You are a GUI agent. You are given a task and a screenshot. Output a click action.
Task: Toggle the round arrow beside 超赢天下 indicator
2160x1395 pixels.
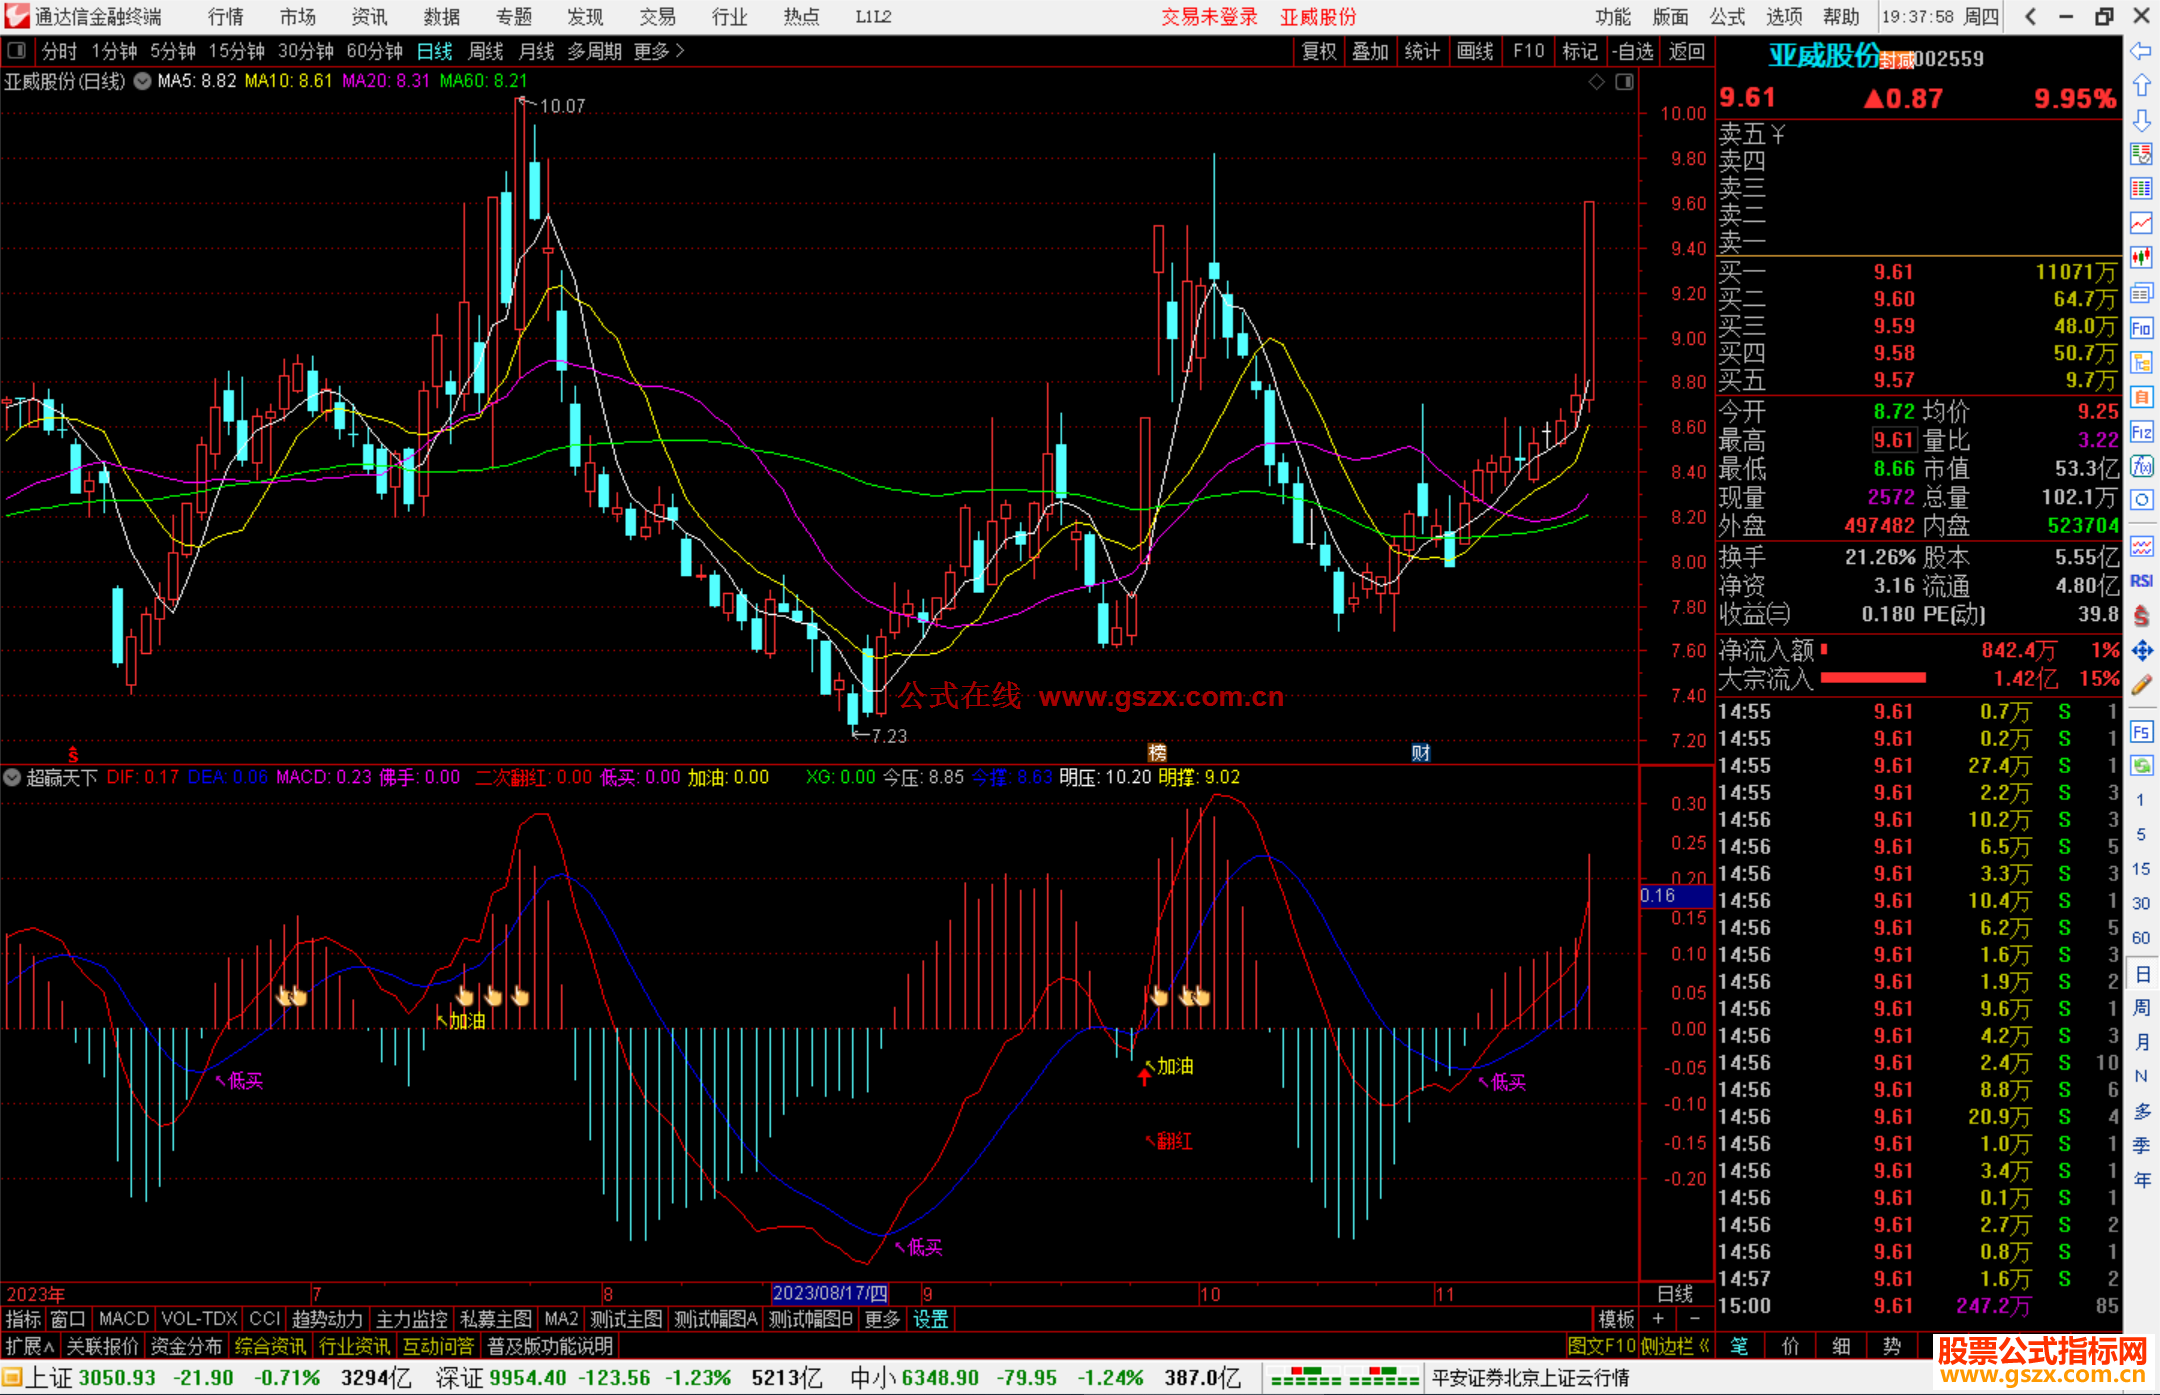point(12,777)
